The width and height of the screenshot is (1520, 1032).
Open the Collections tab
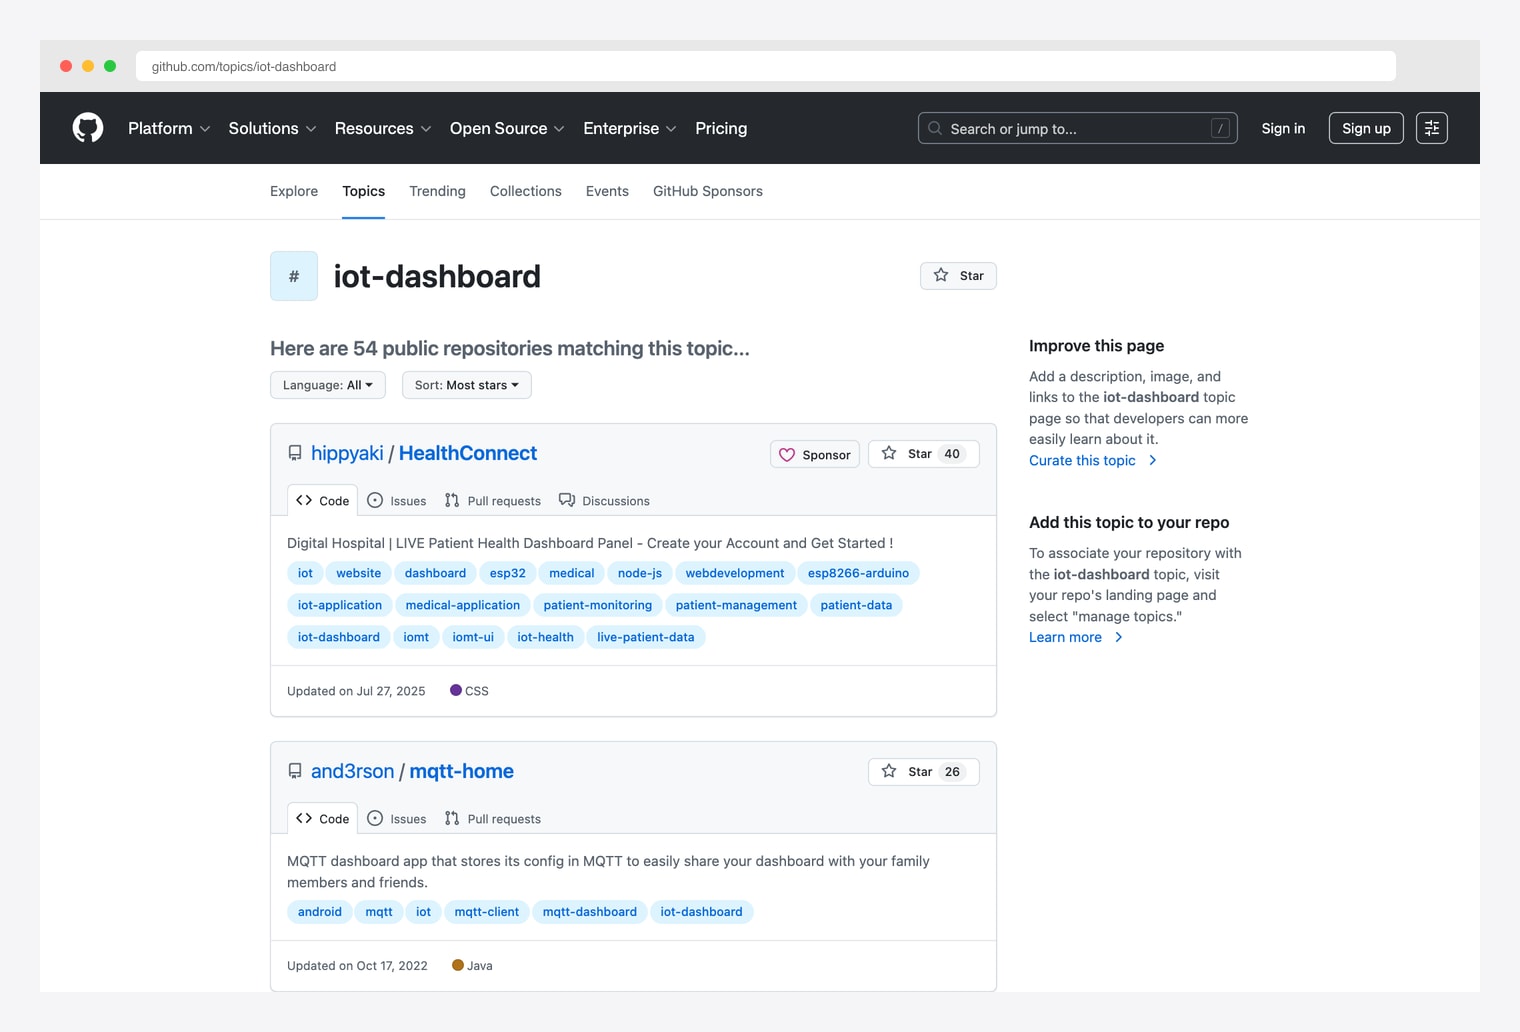tap(526, 191)
